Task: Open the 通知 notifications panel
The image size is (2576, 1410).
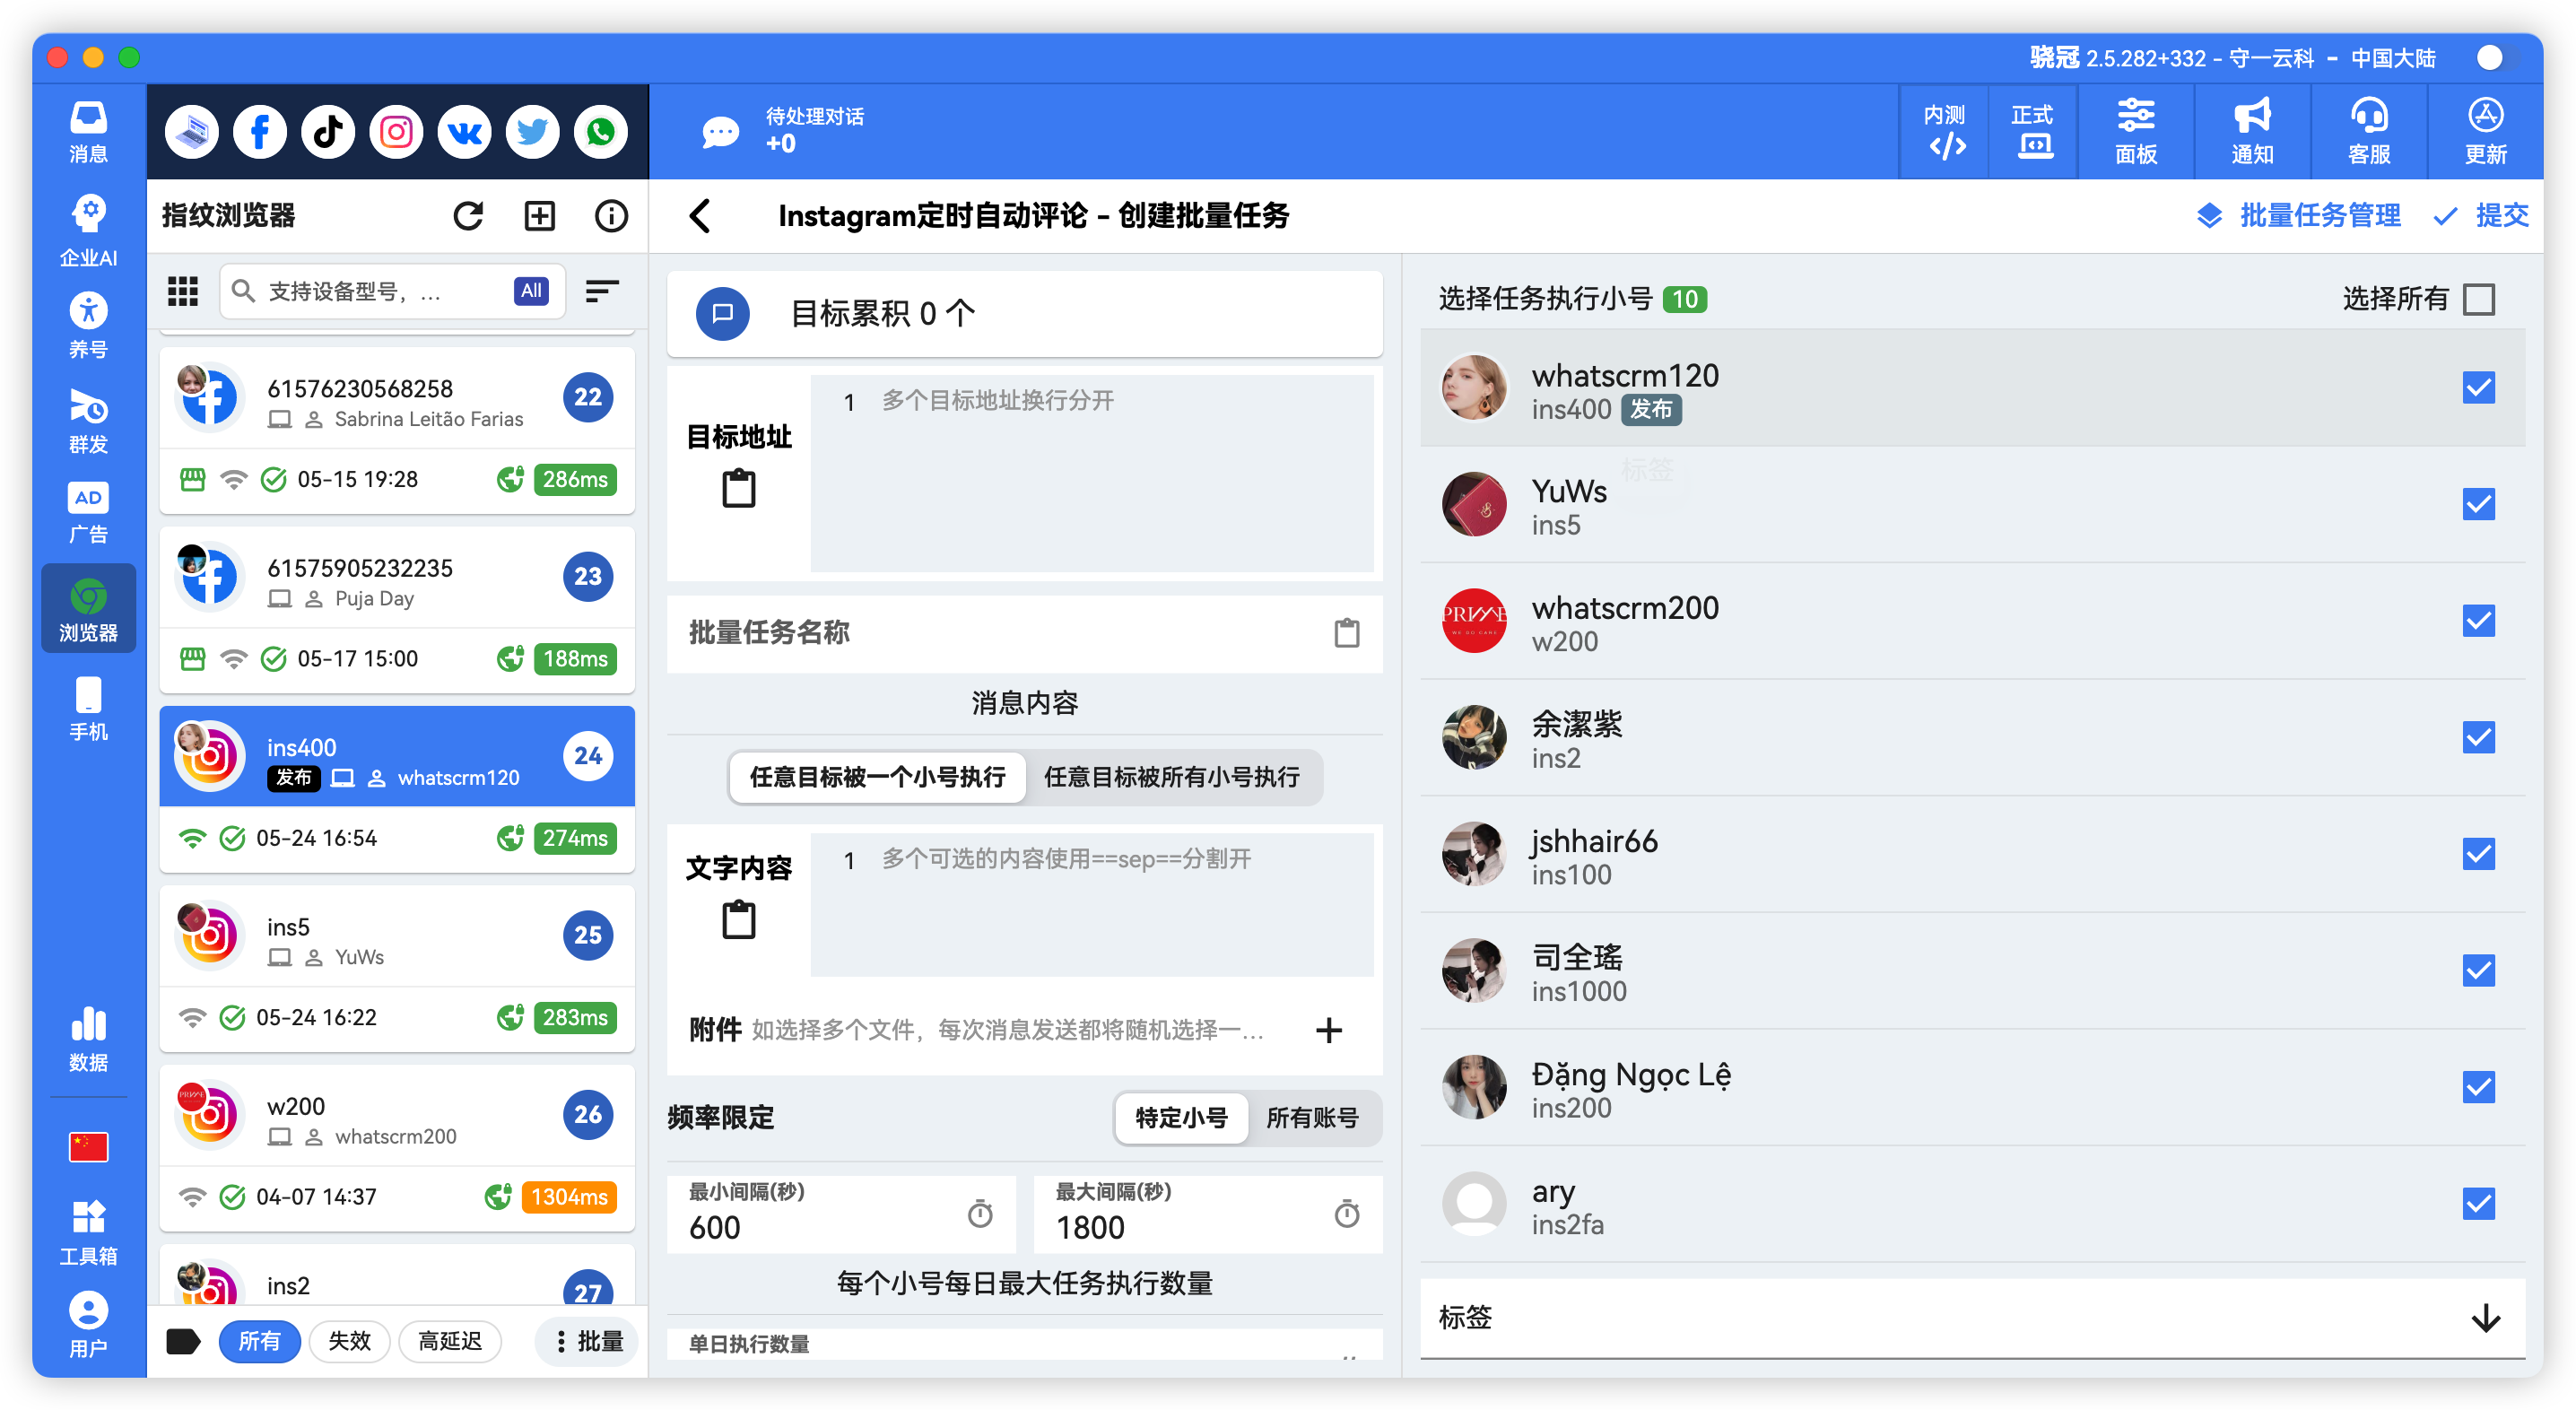Action: (2252, 131)
